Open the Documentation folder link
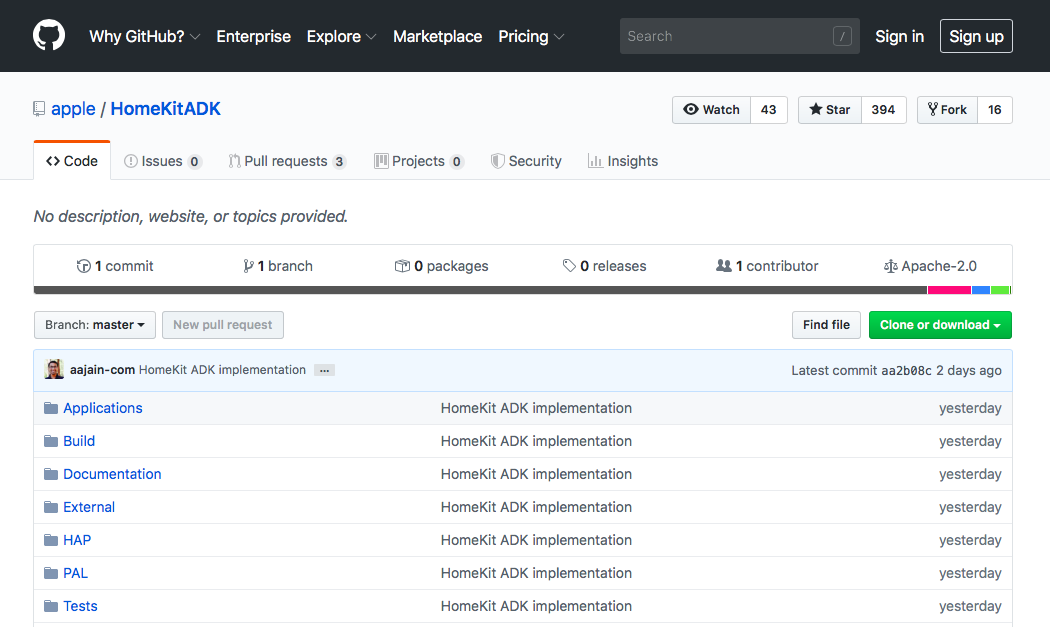Image resolution: width=1050 pixels, height=627 pixels. 112,474
